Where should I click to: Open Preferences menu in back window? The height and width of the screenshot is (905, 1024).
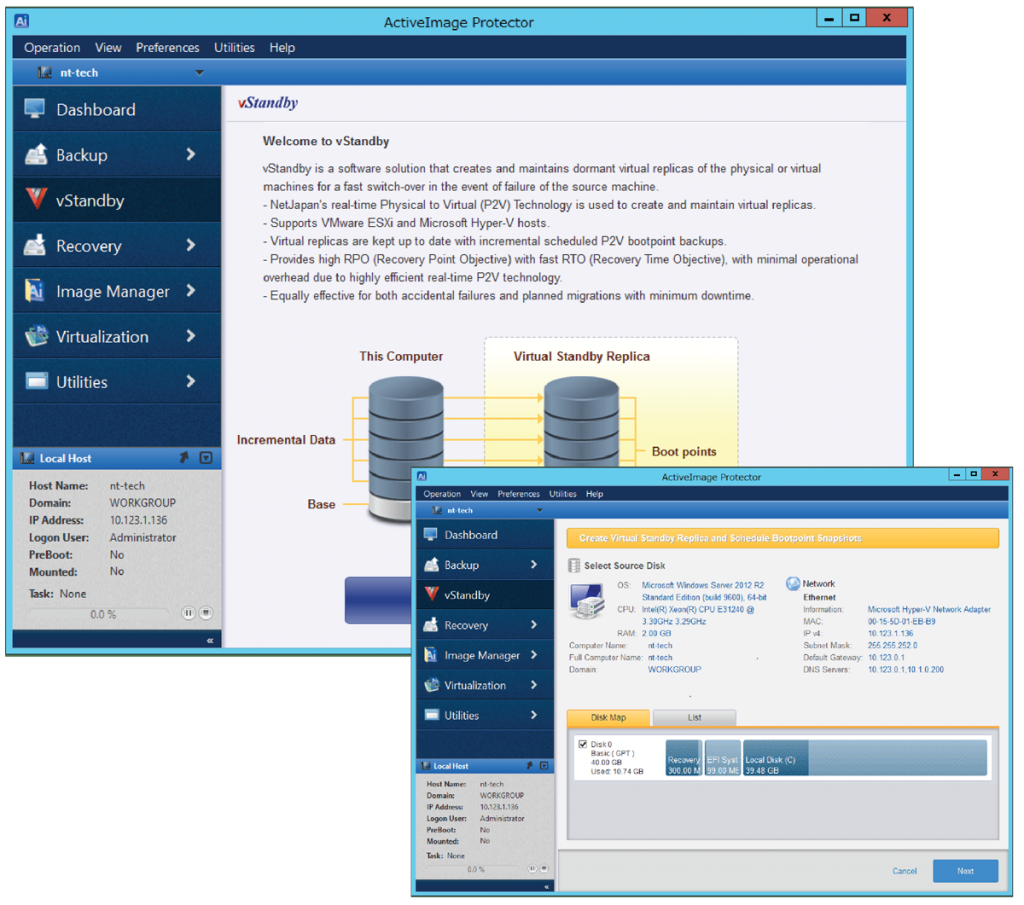(167, 47)
